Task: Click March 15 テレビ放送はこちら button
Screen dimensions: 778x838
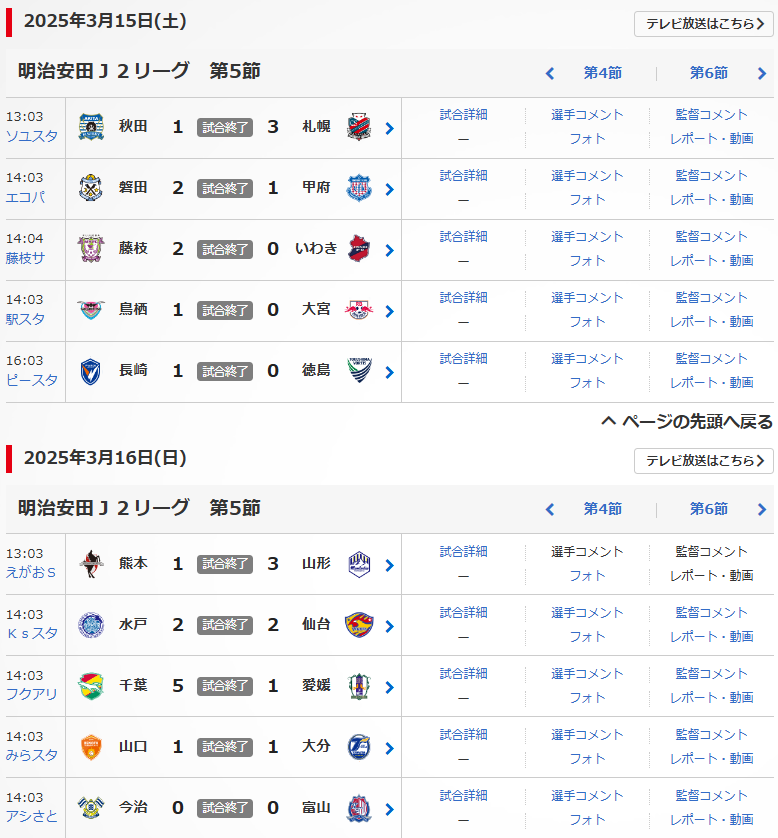Action: pyautogui.click(x=704, y=24)
